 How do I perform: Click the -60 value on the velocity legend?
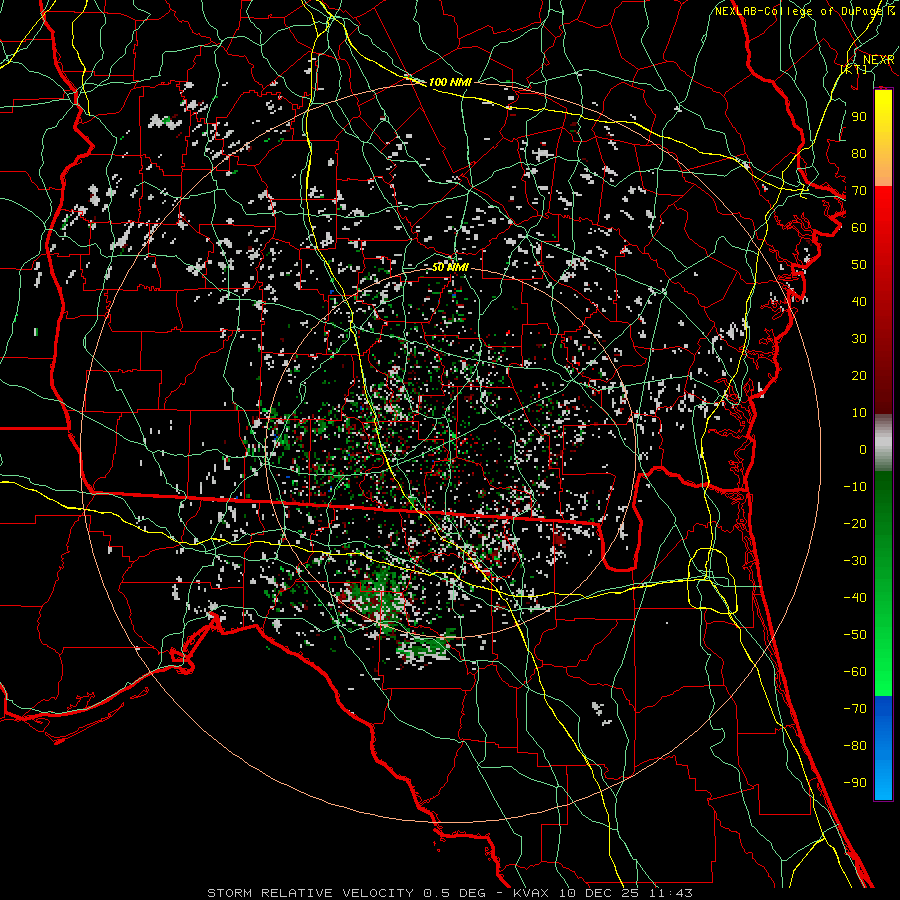point(855,672)
